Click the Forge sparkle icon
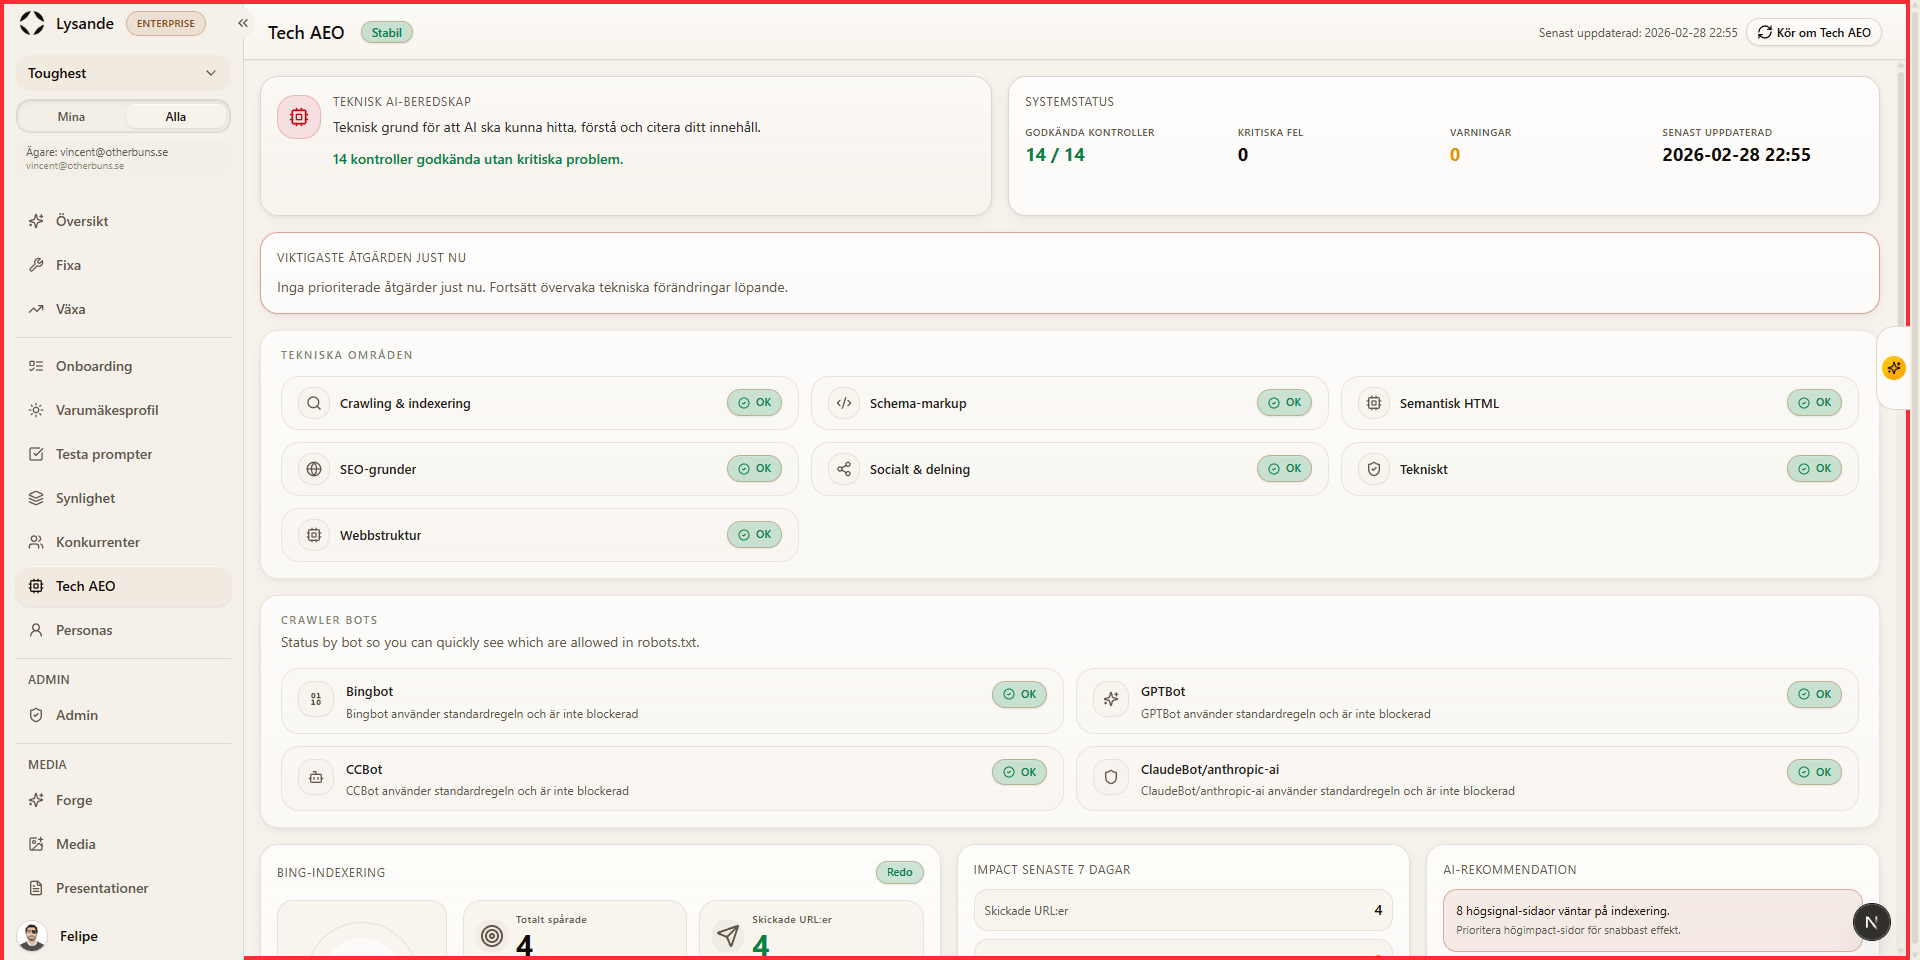This screenshot has height=960, width=1920. 36,800
